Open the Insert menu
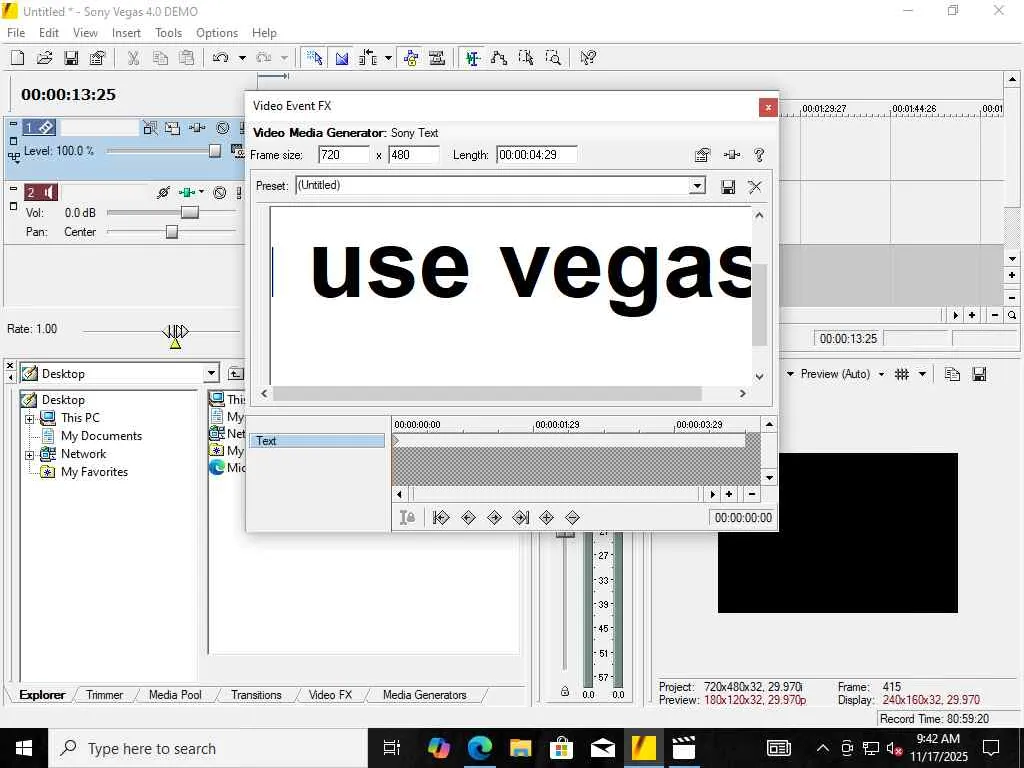 126,33
